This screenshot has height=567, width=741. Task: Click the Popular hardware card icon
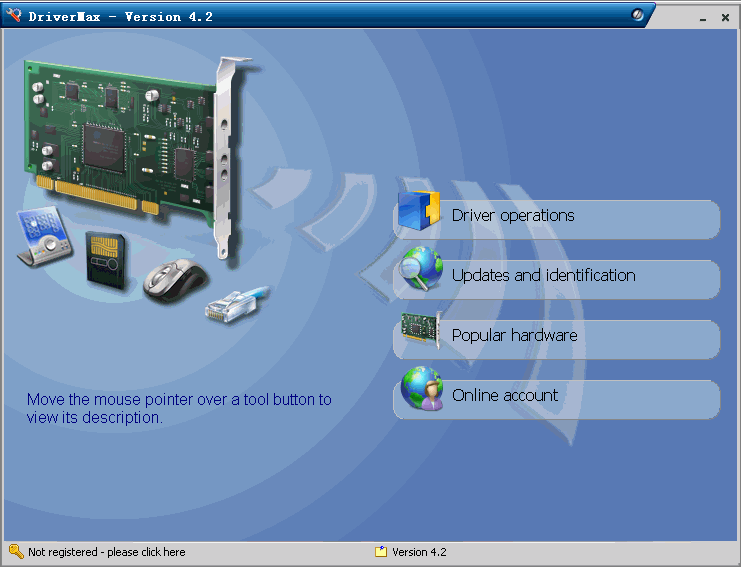[x=421, y=330]
